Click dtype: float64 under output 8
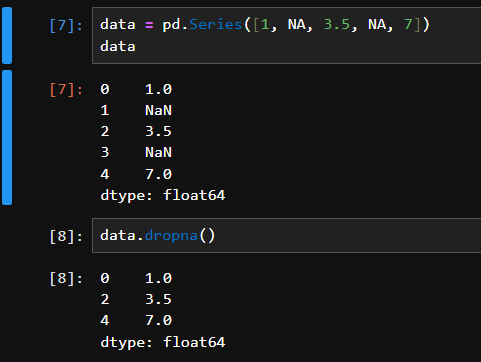This screenshot has width=481, height=362. [163, 343]
